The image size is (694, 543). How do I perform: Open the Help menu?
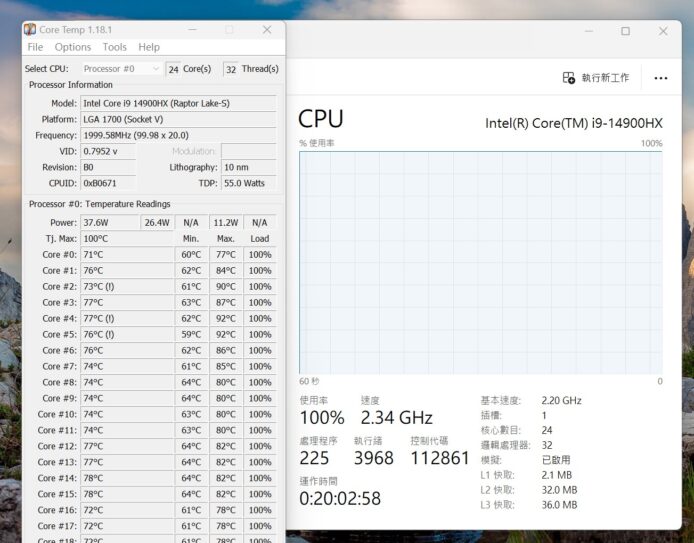click(149, 47)
